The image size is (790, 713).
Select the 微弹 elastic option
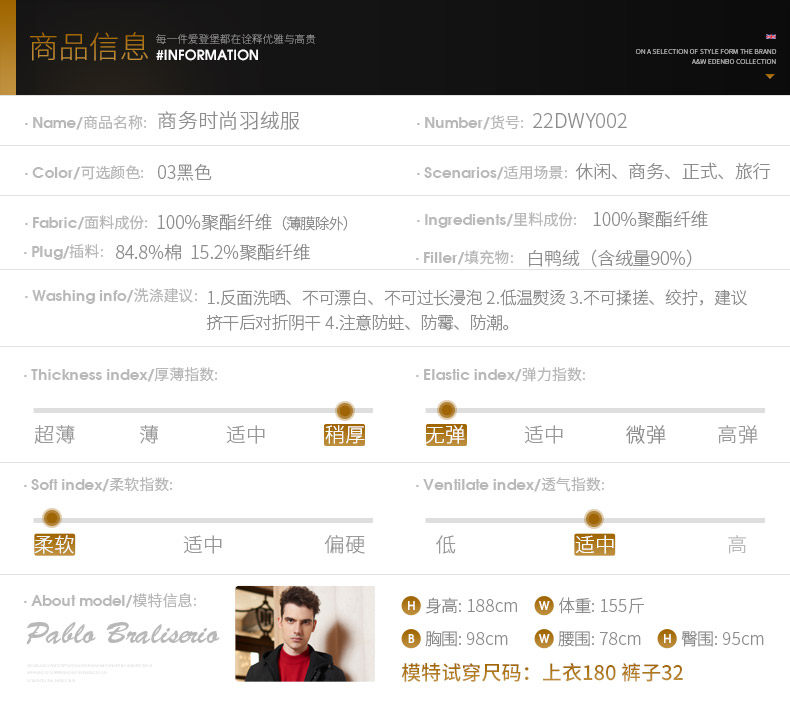click(x=645, y=435)
